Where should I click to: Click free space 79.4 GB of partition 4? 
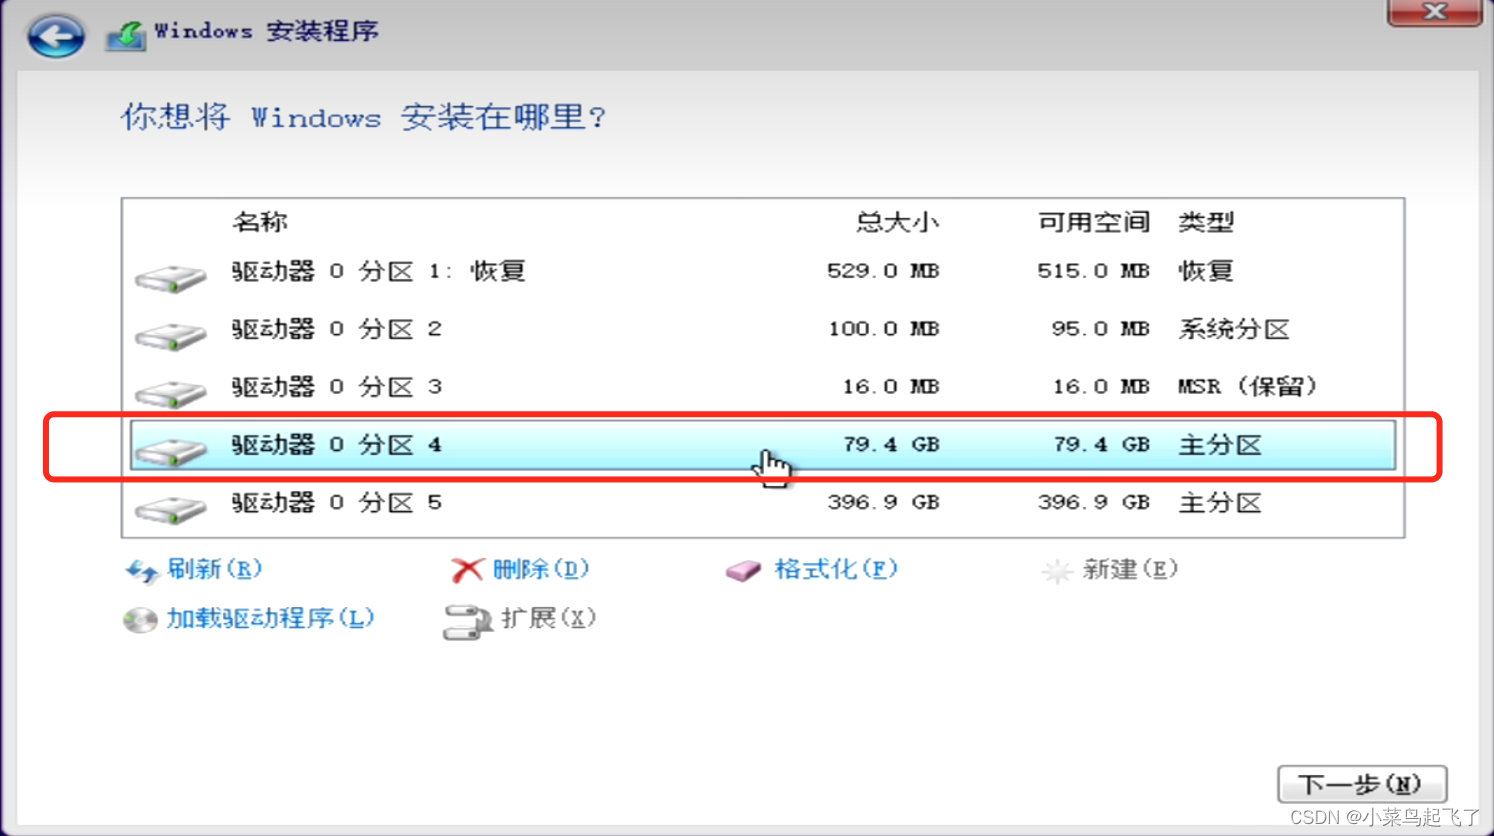pos(1101,445)
